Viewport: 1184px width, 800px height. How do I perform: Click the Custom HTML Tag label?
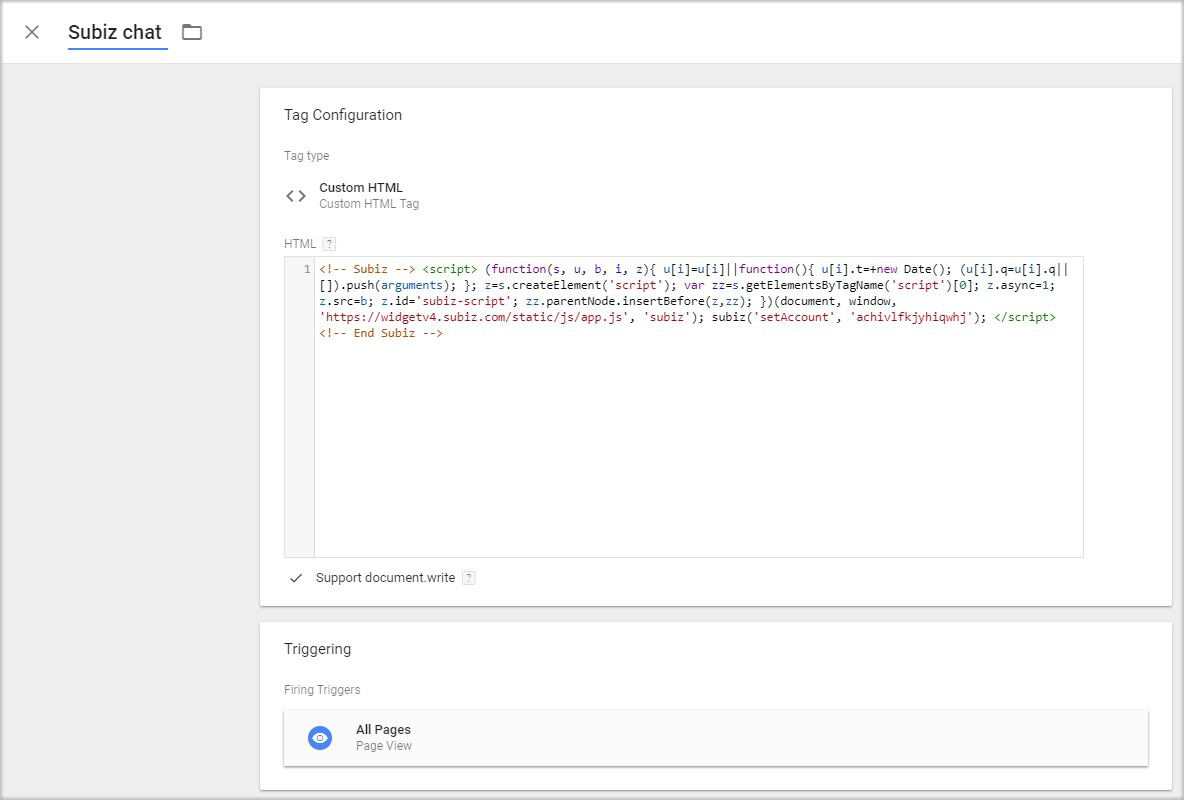(369, 203)
